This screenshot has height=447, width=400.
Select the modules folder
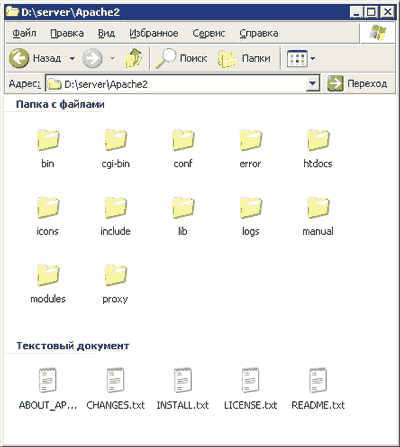tap(48, 284)
